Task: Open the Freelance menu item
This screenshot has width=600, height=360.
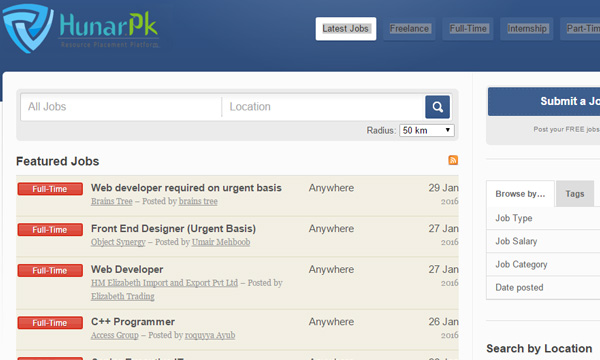Action: pyautogui.click(x=409, y=29)
